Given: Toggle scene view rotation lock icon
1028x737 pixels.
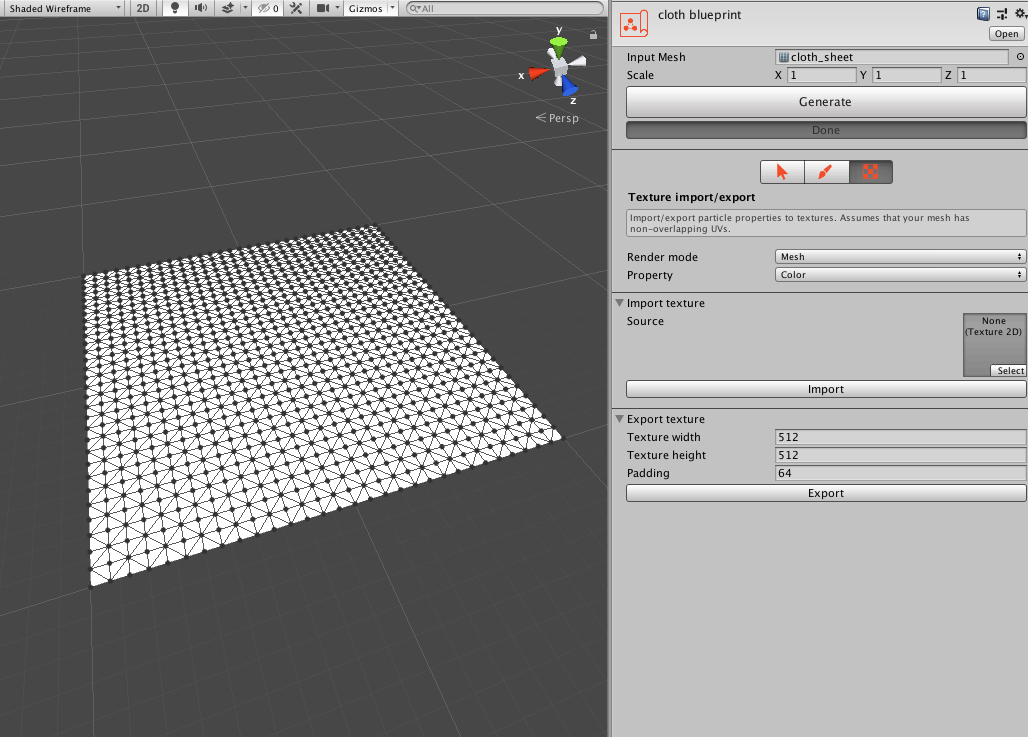Looking at the screenshot, I should pyautogui.click(x=593, y=35).
